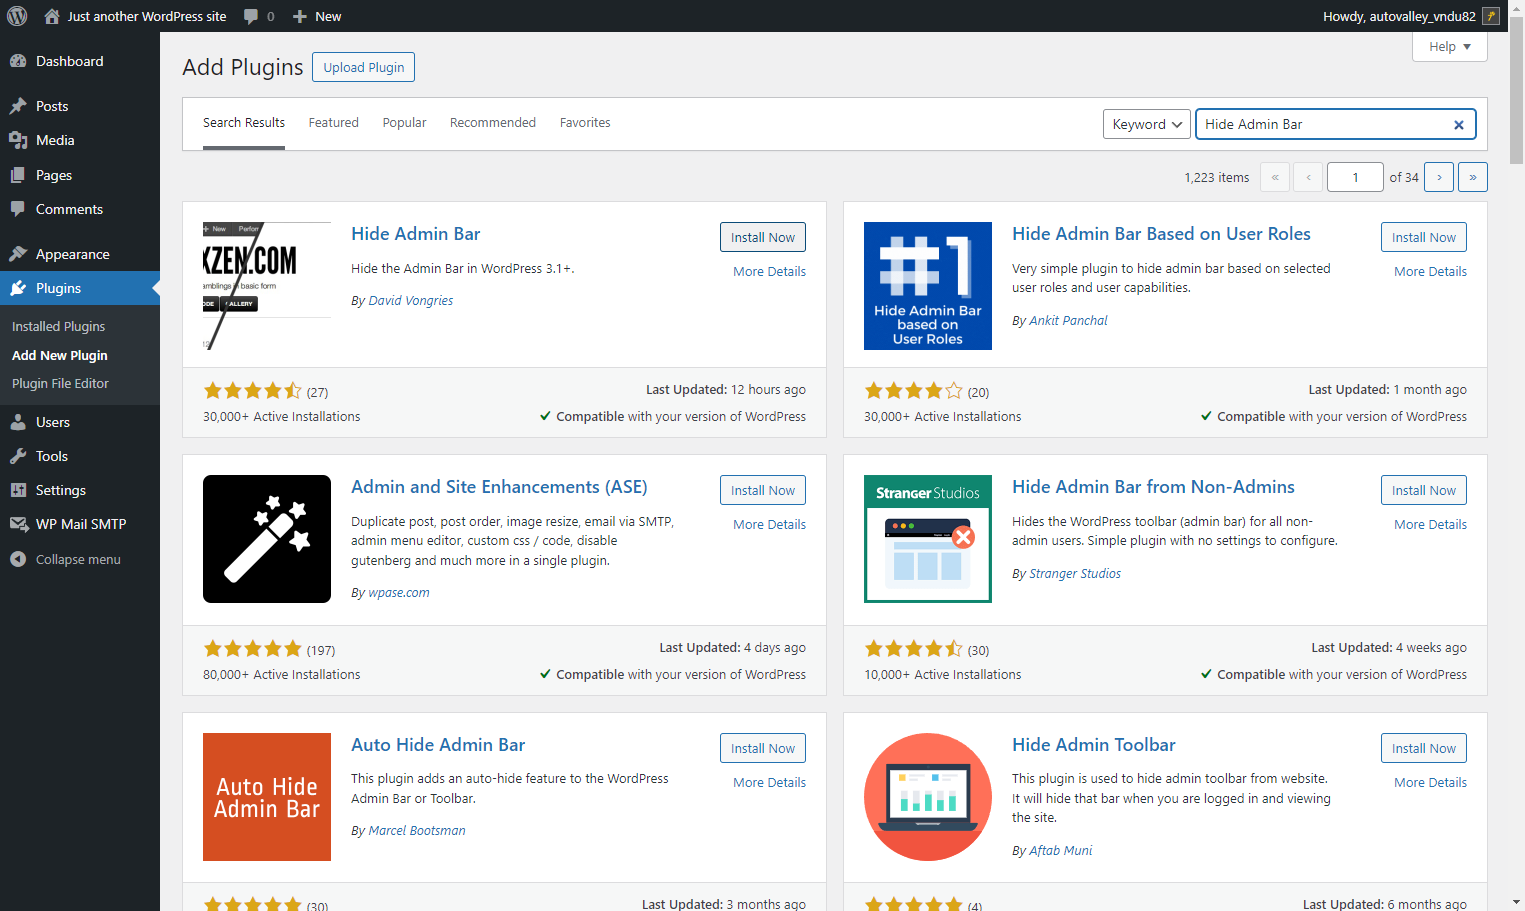Clear the plugin search field

click(x=1459, y=125)
